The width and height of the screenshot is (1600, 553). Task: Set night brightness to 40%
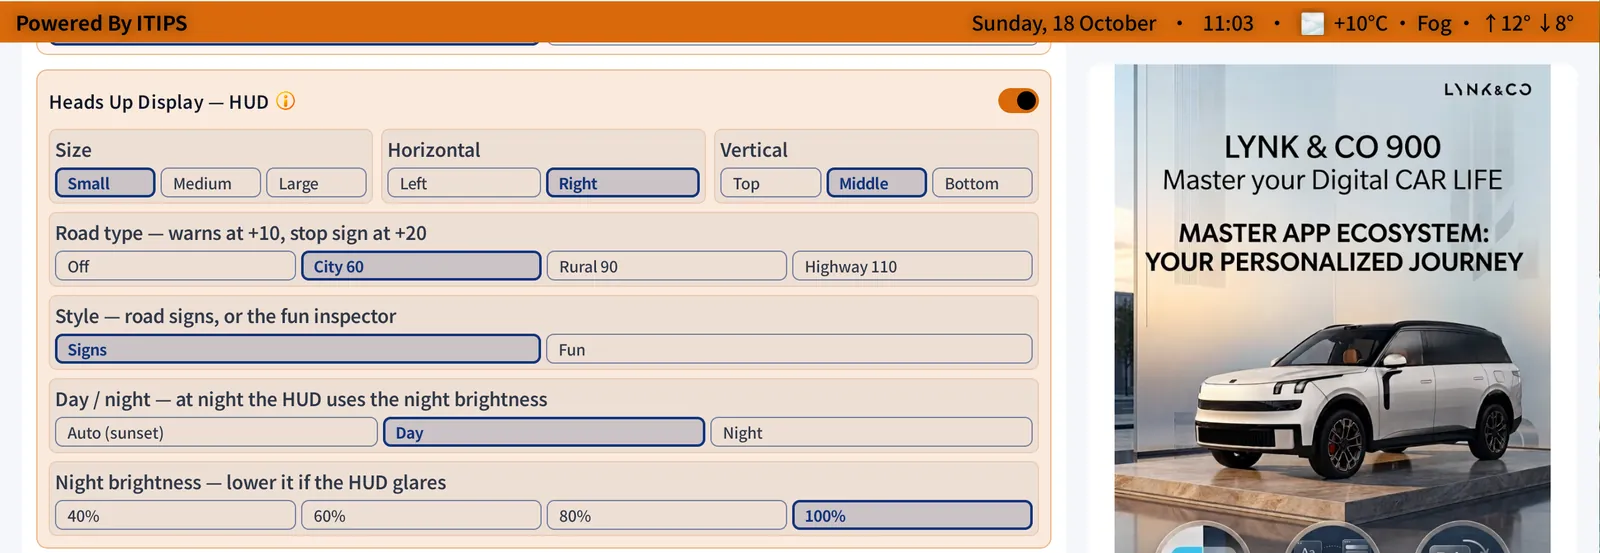click(x=175, y=515)
